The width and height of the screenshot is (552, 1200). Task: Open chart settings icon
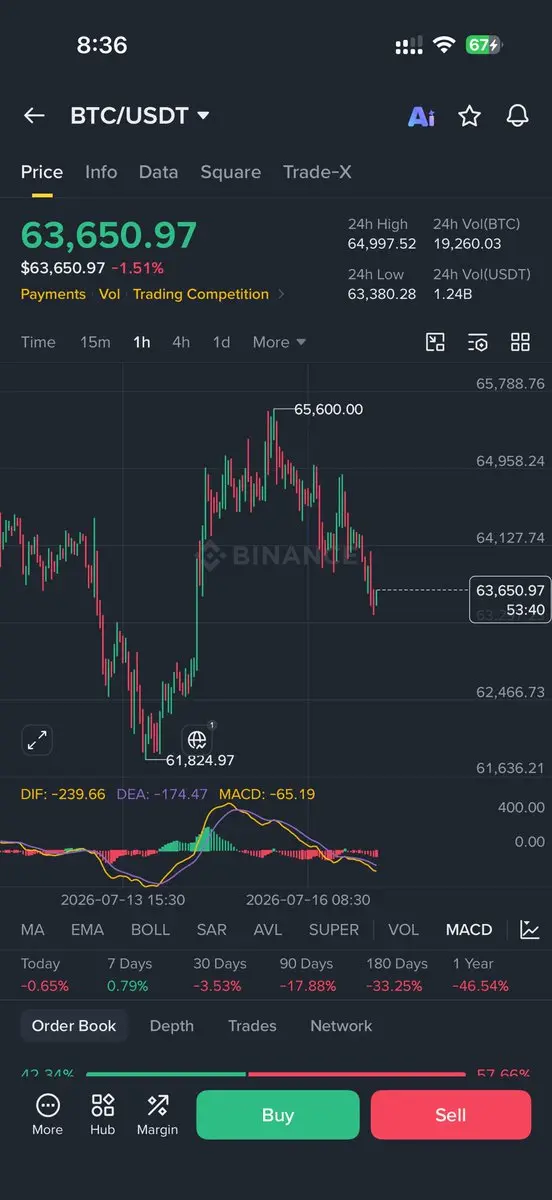tap(478, 343)
